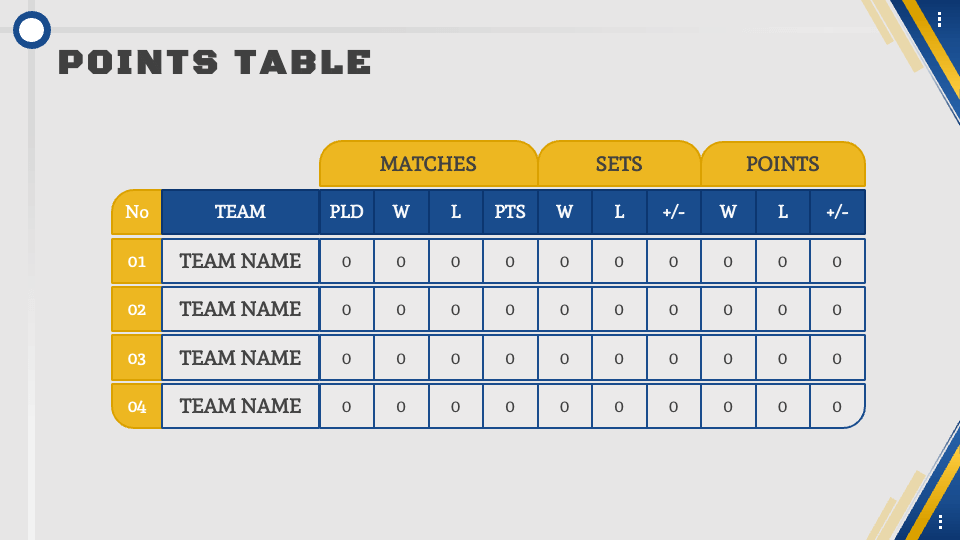Select TEAM NAME in row 04
This screenshot has width=960, height=540.
(240, 406)
